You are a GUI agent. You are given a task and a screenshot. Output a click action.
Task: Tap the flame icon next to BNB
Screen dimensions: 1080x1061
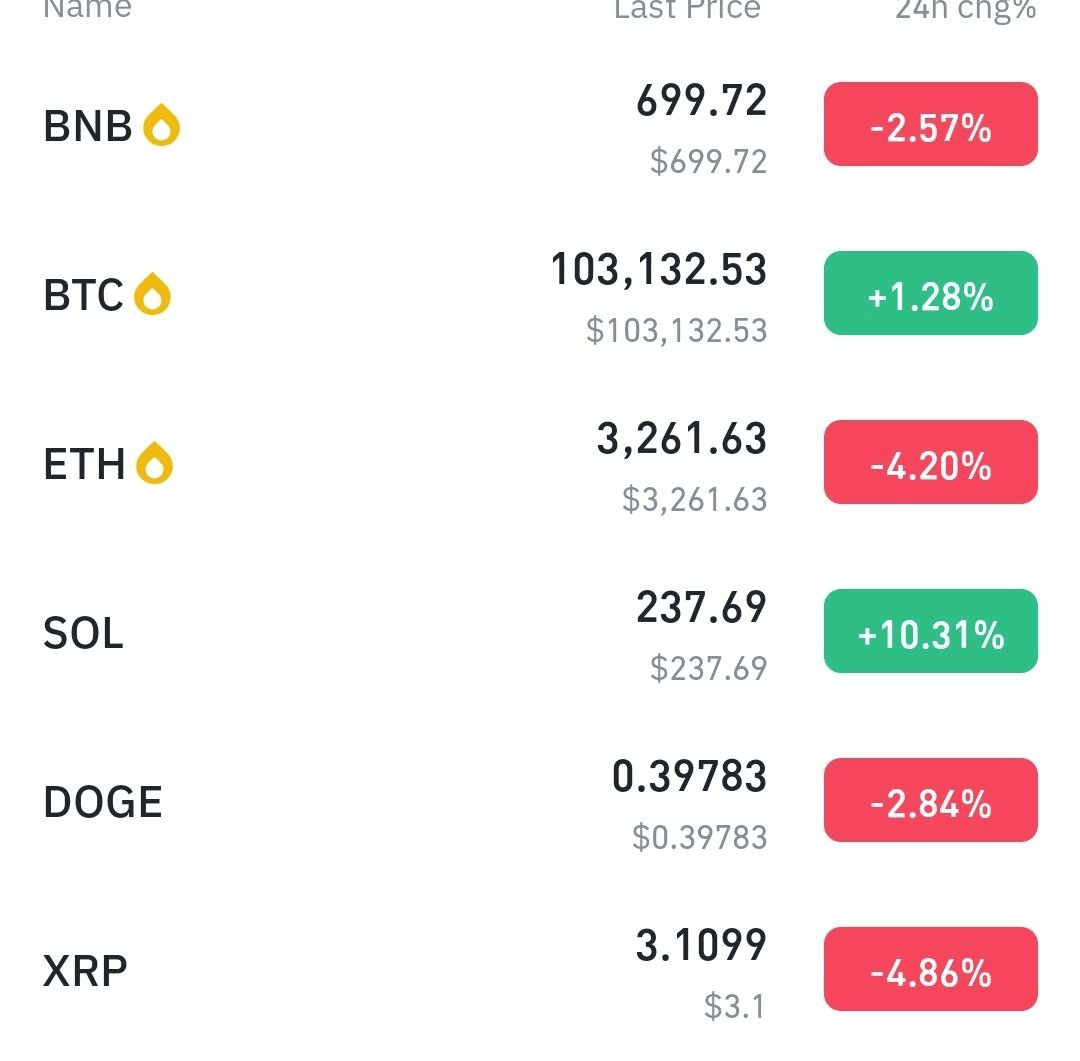pyautogui.click(x=161, y=125)
